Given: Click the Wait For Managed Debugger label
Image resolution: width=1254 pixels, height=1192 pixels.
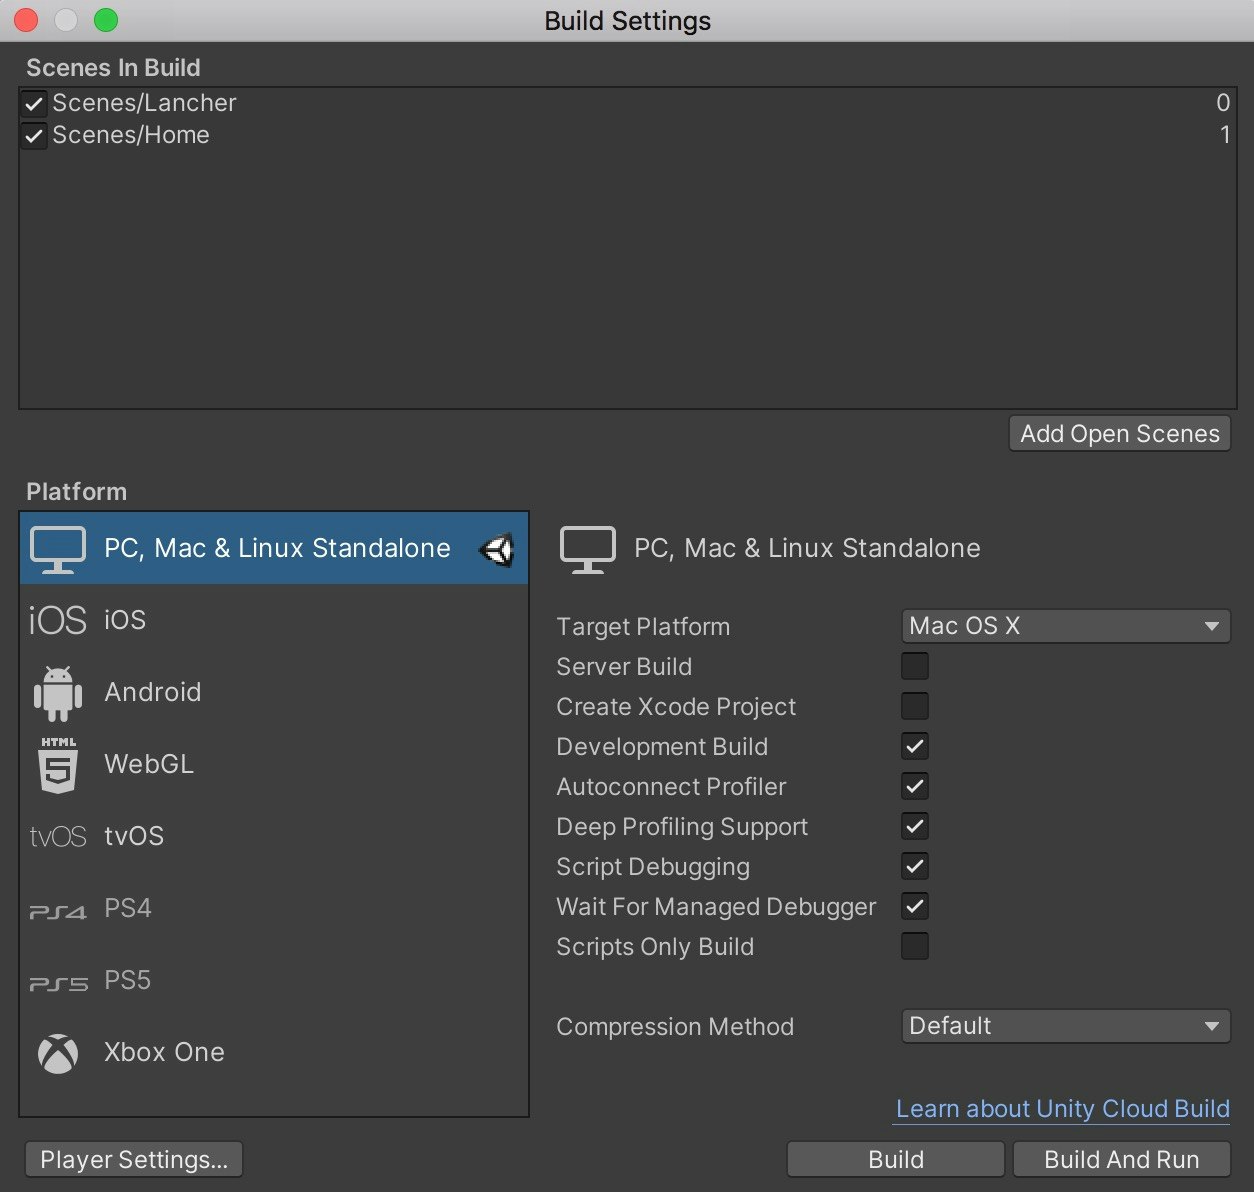Looking at the screenshot, I should point(716,907).
